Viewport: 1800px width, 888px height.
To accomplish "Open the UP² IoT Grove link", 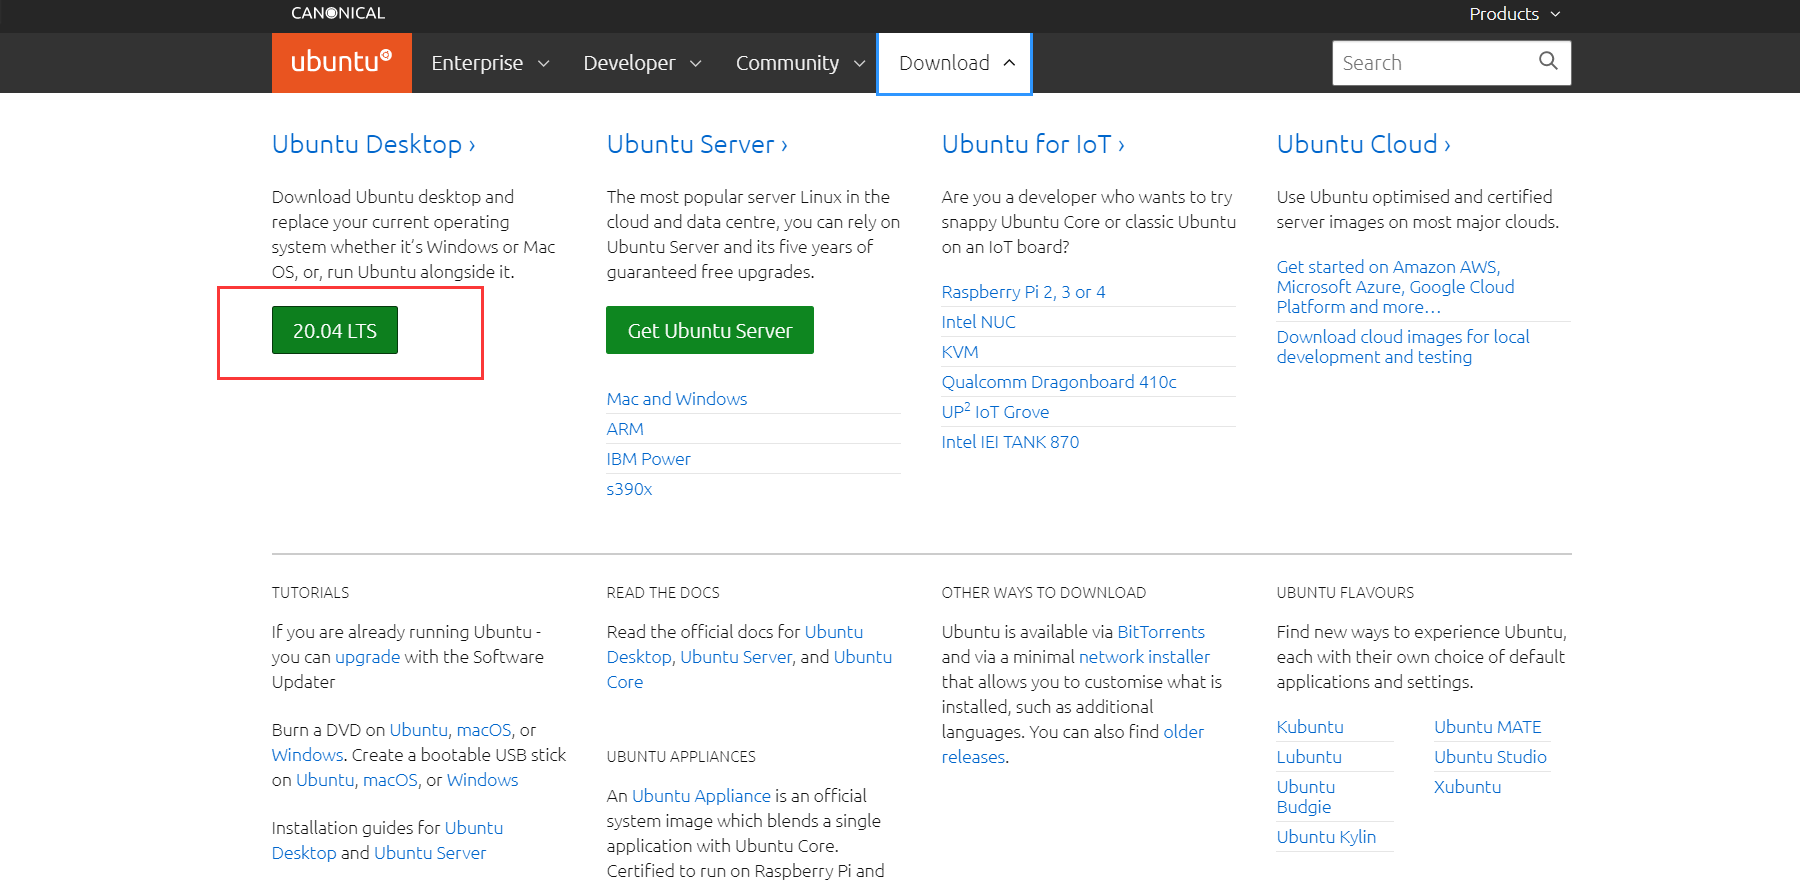I will point(995,412).
